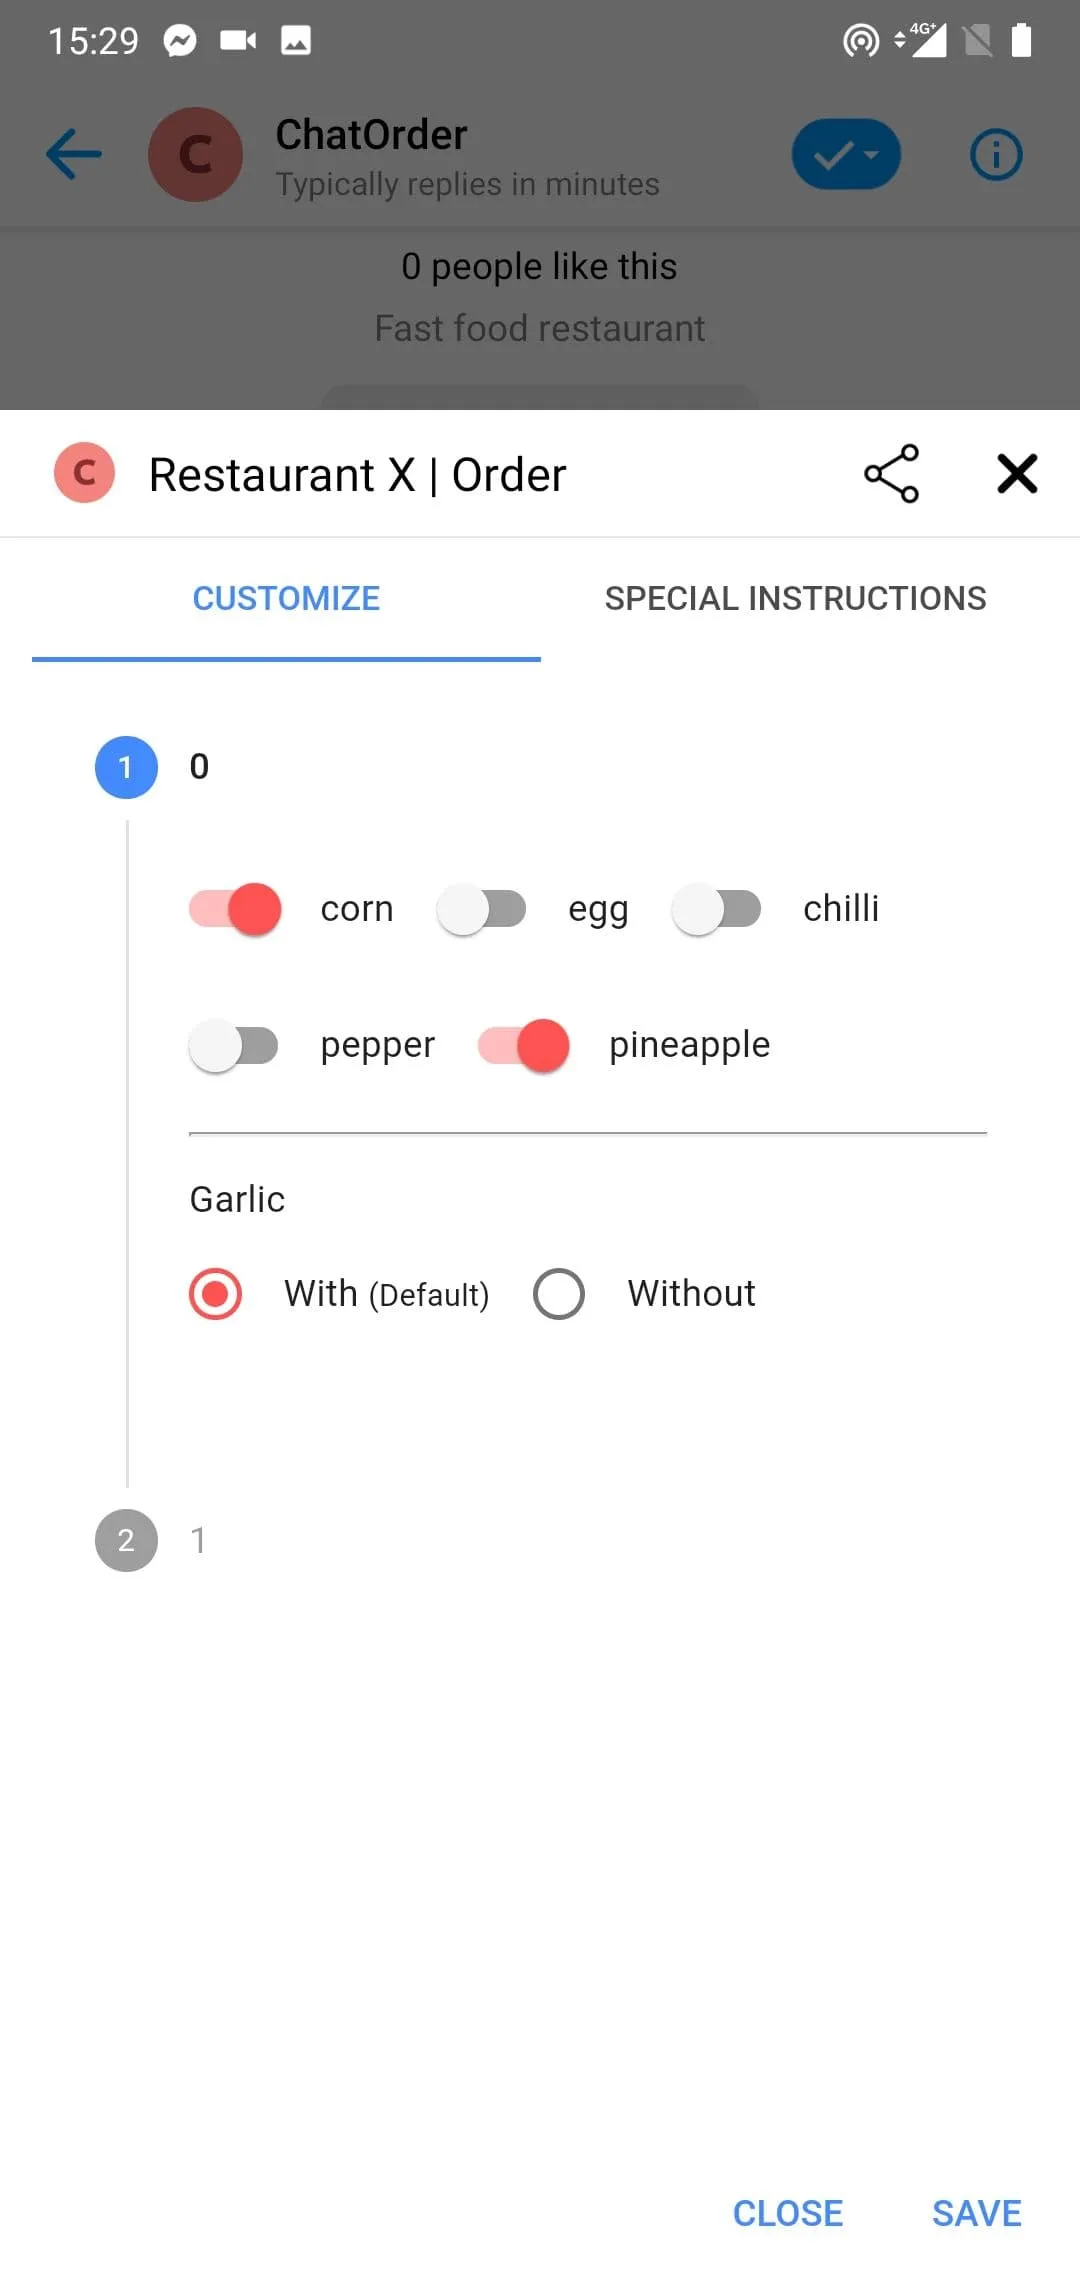This screenshot has width=1080, height=2280.
Task: Open the ChatOrder info icon
Action: point(996,154)
